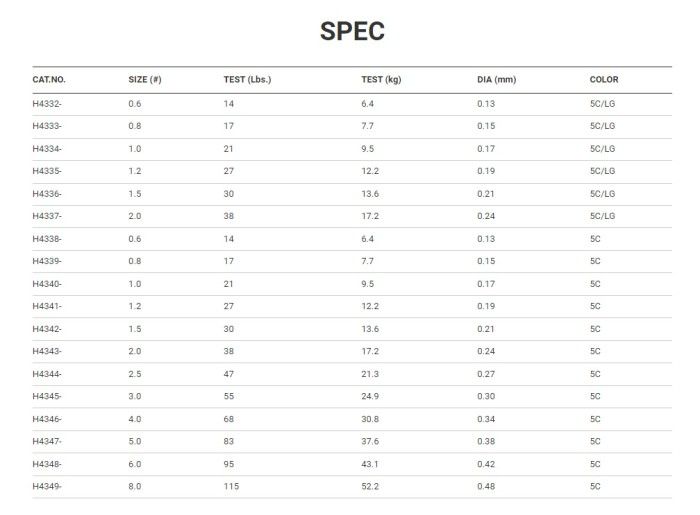Click the SIZE (#) column header
The width and height of the screenshot is (700, 515).
(144, 79)
